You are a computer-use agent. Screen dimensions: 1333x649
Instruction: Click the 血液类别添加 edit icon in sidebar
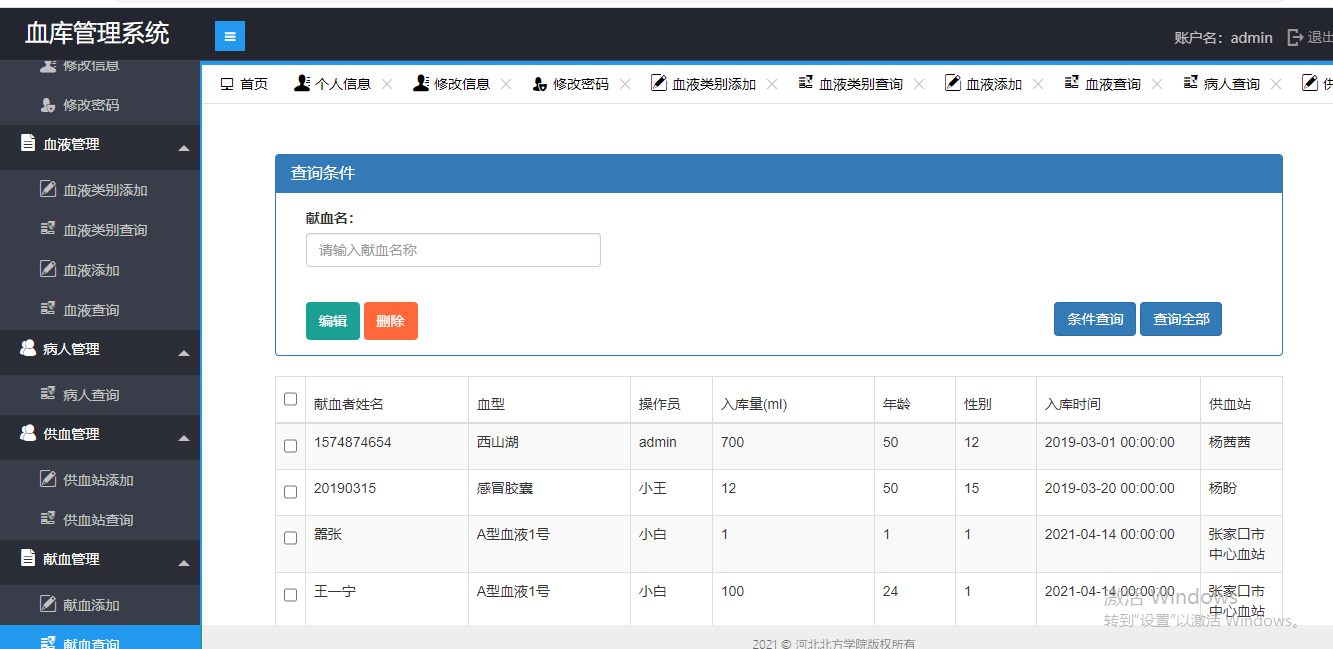coord(48,189)
